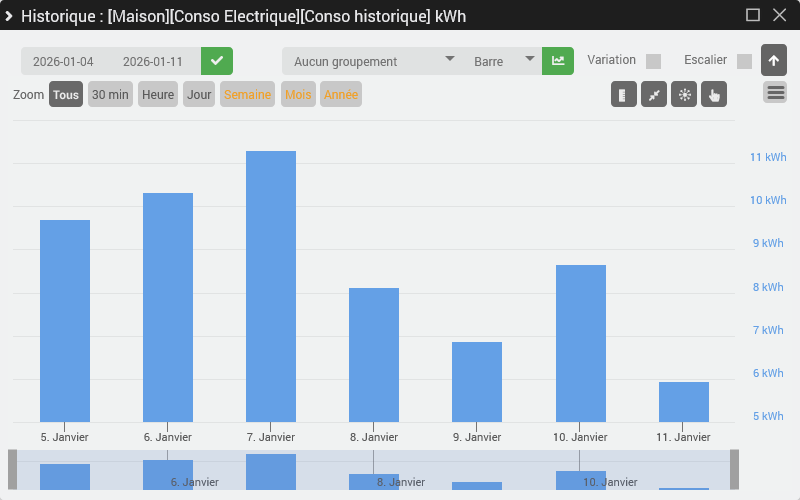Click the Escalier label text

pyautogui.click(x=705, y=60)
